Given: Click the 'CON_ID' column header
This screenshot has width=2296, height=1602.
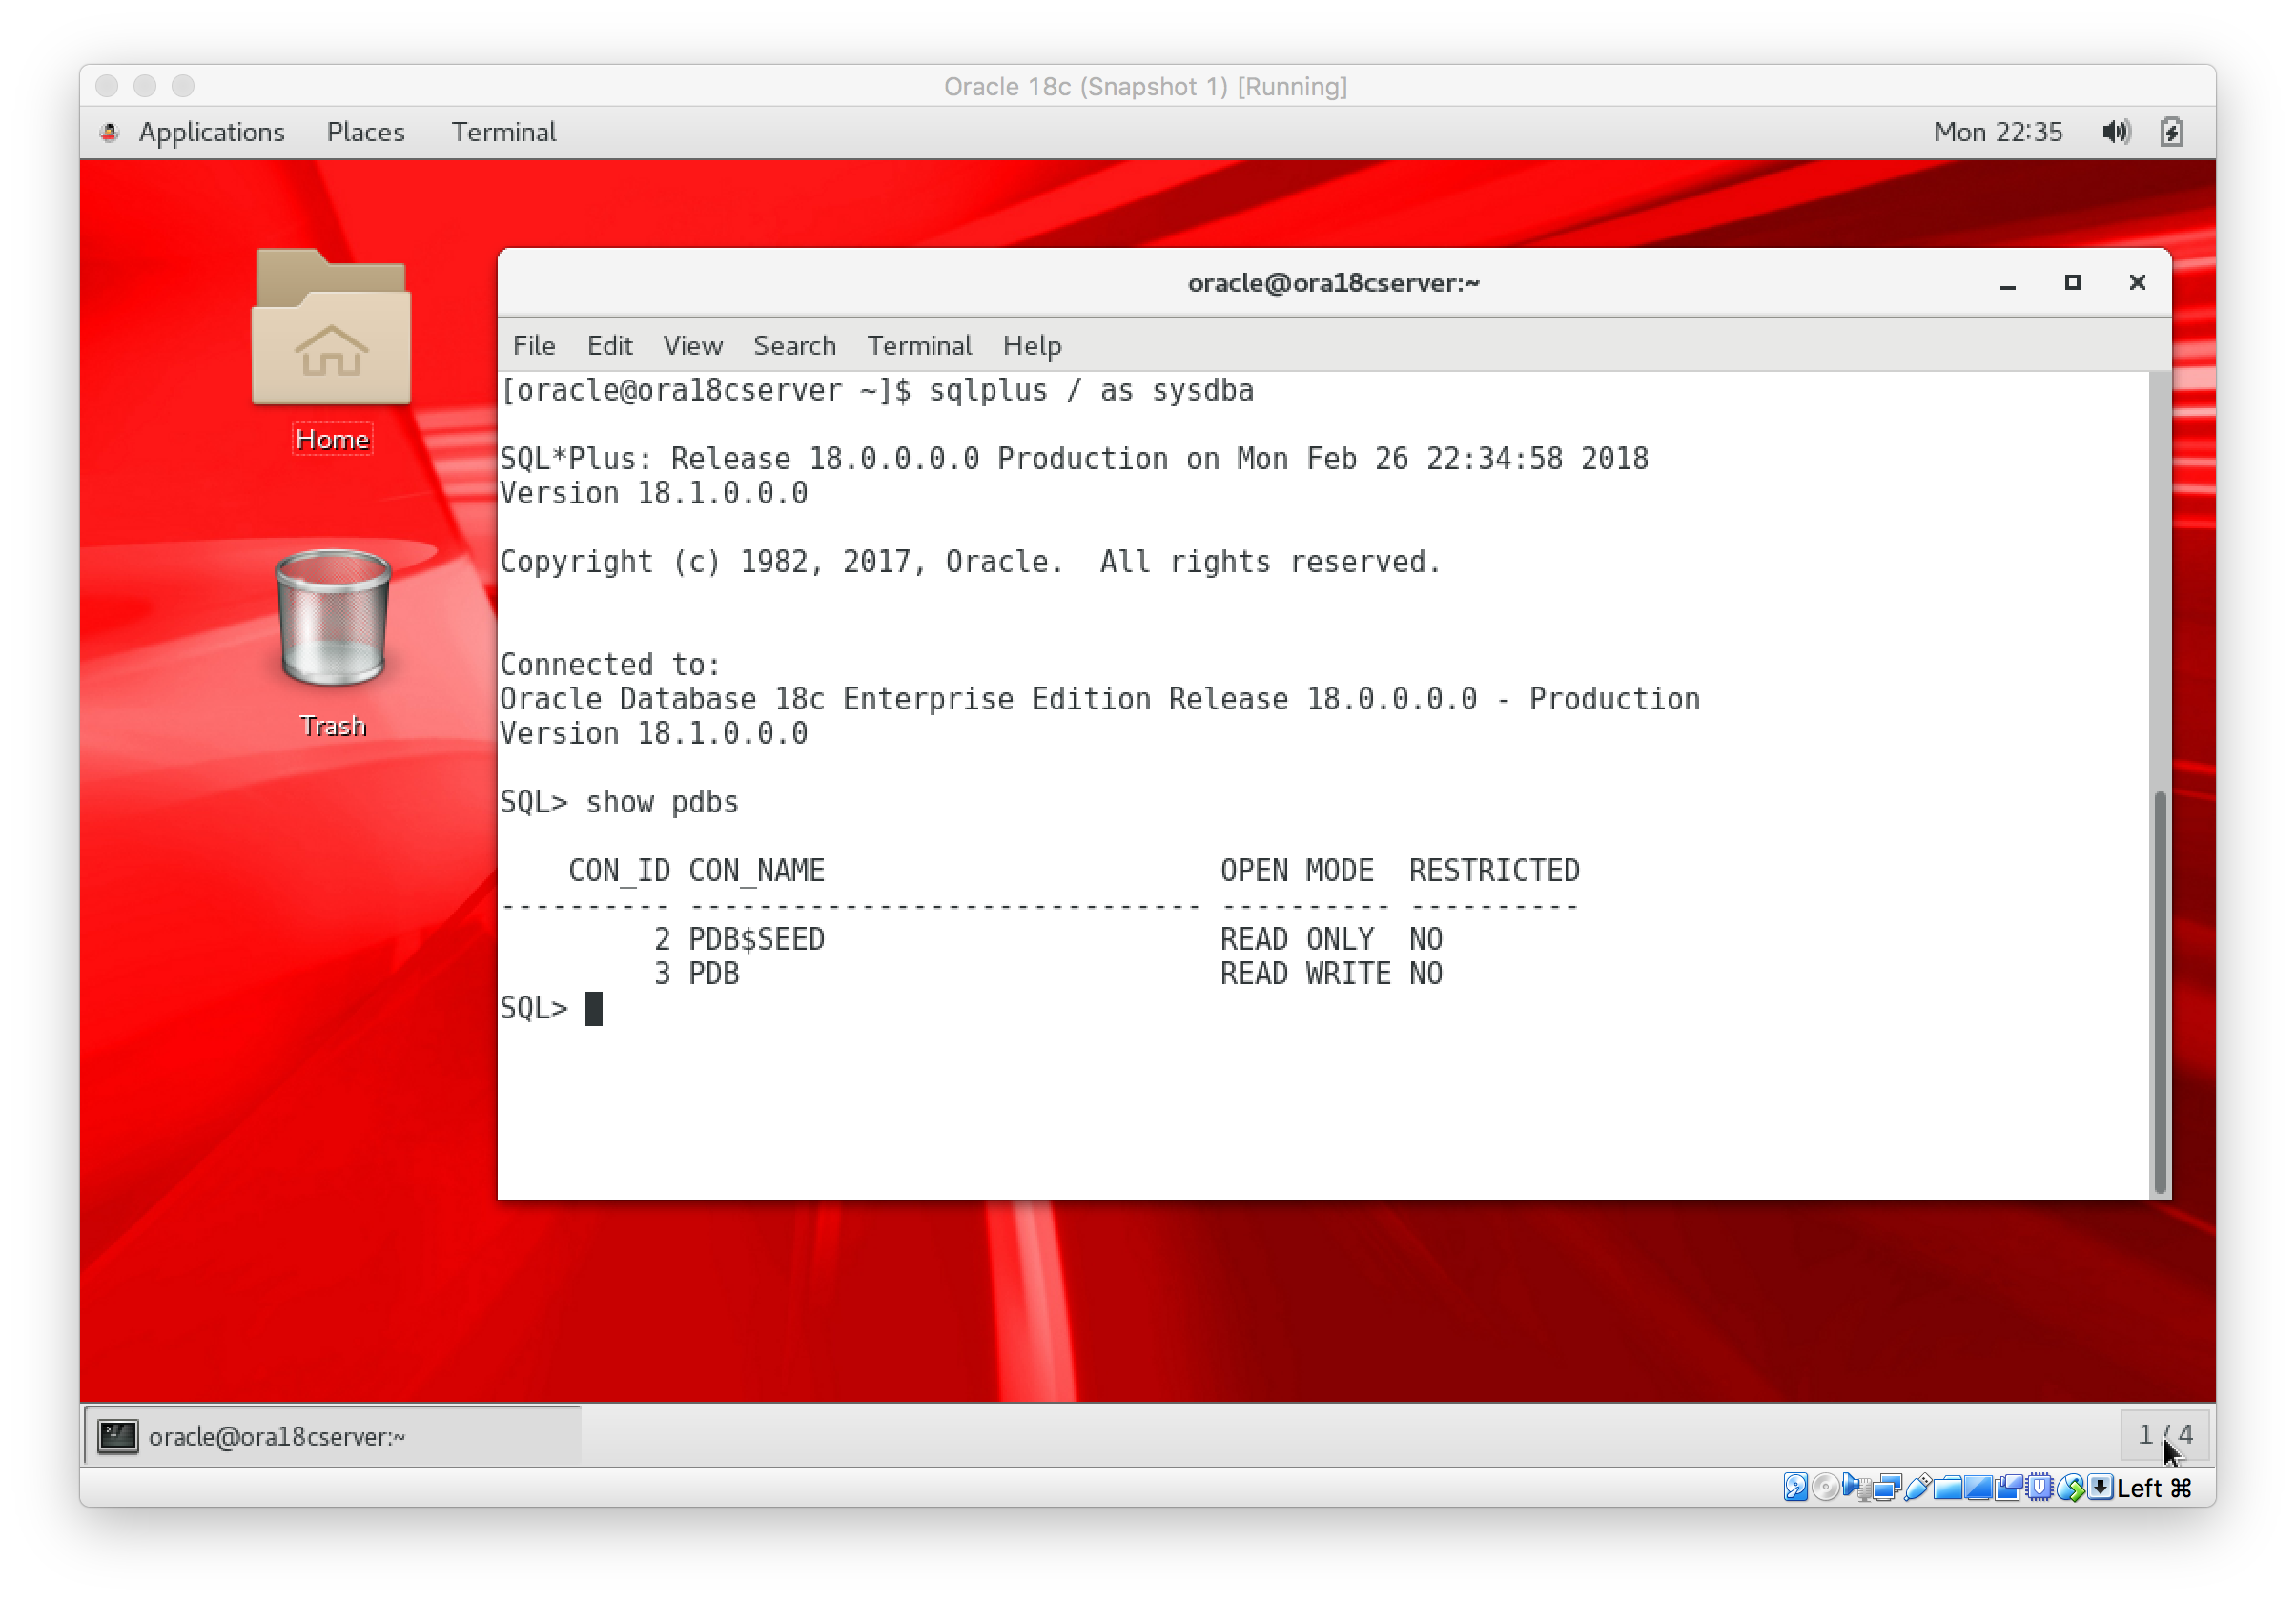Looking at the screenshot, I should [619, 870].
